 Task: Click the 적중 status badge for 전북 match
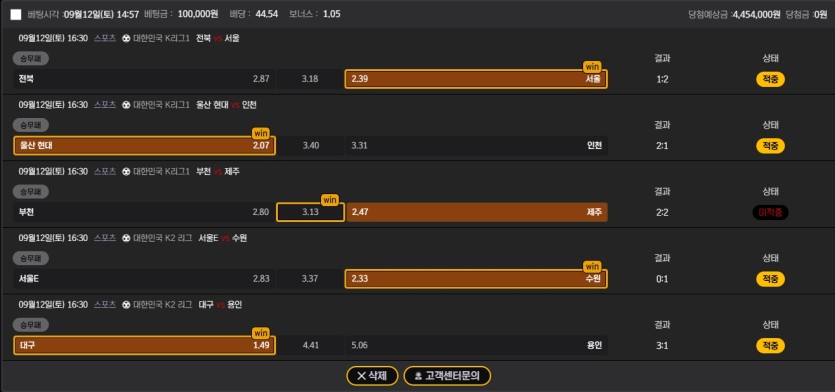pyautogui.click(x=770, y=79)
